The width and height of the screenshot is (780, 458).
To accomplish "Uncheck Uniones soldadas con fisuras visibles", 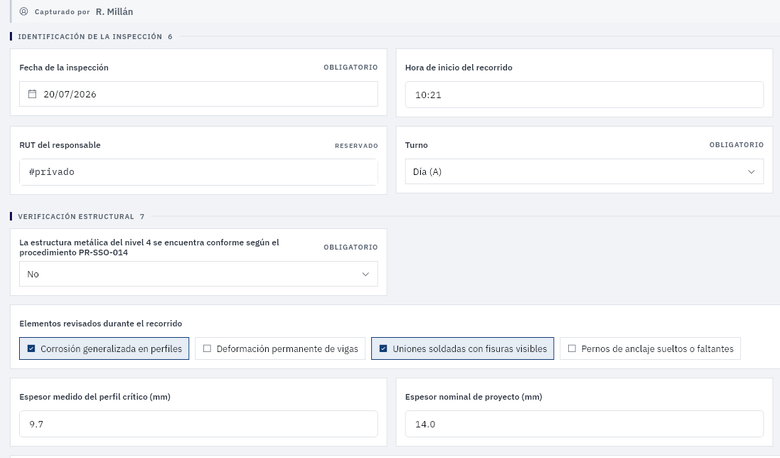I will coord(463,349).
